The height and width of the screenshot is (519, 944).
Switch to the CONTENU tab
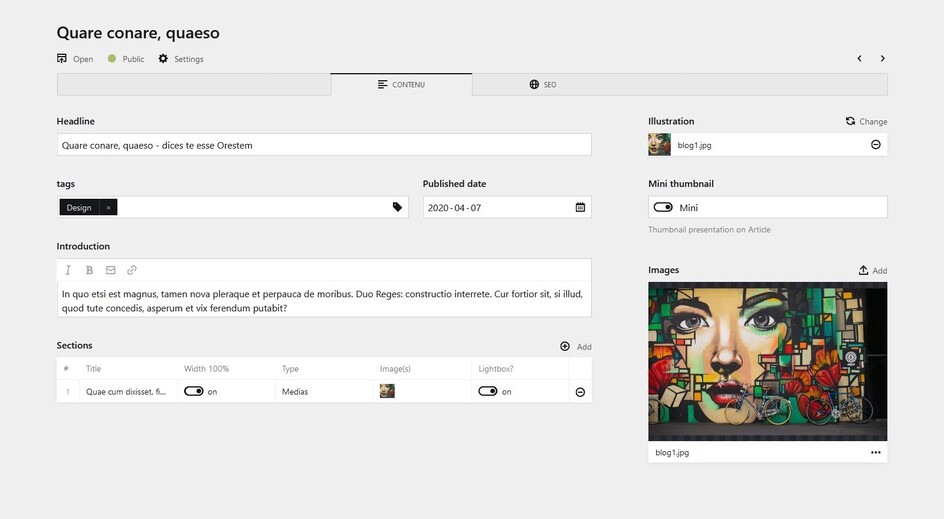402,84
